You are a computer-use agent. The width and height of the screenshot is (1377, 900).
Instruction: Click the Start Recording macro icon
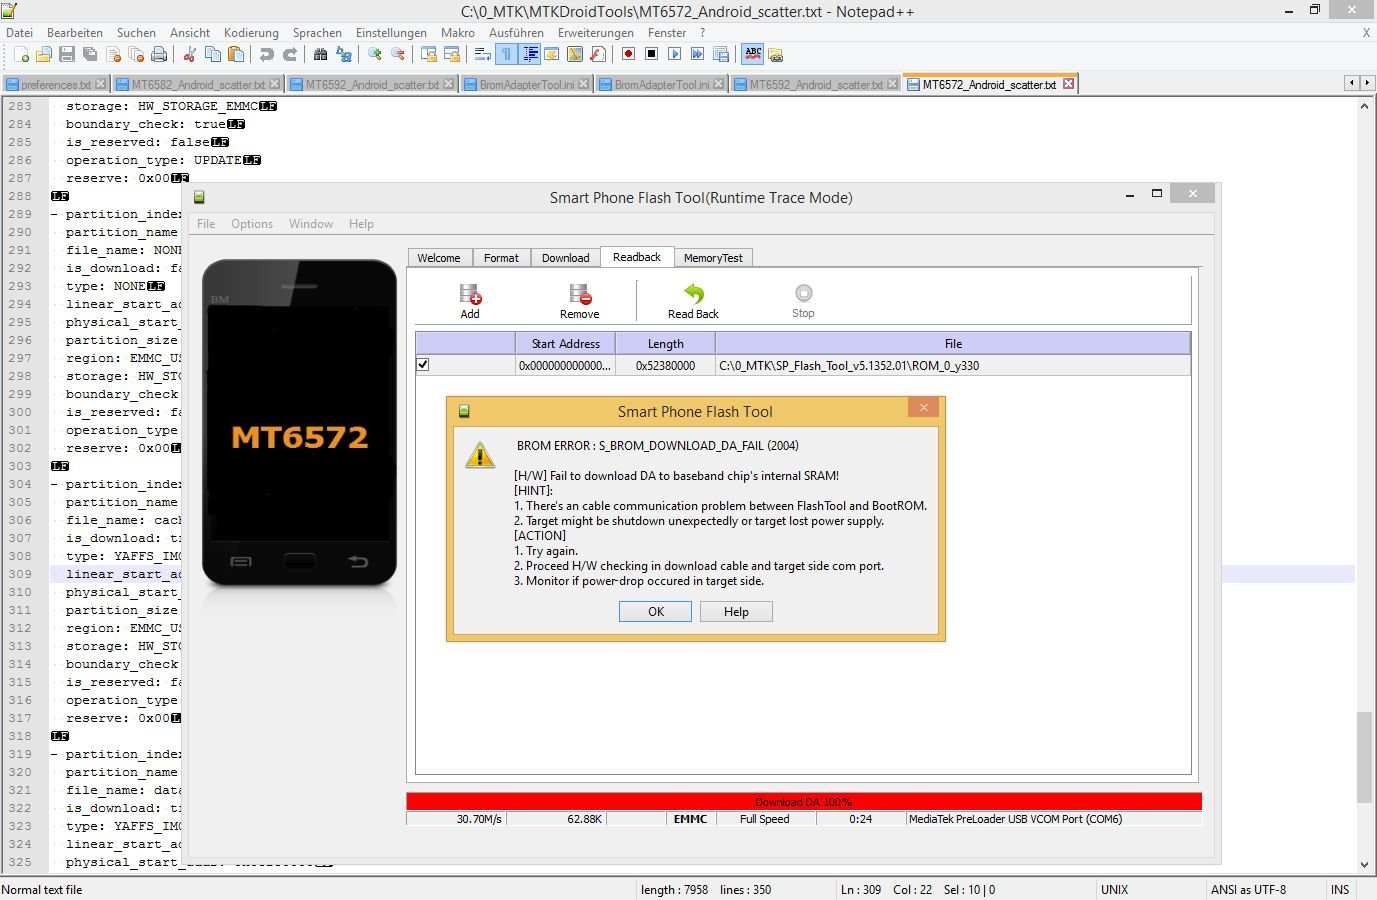coord(628,54)
